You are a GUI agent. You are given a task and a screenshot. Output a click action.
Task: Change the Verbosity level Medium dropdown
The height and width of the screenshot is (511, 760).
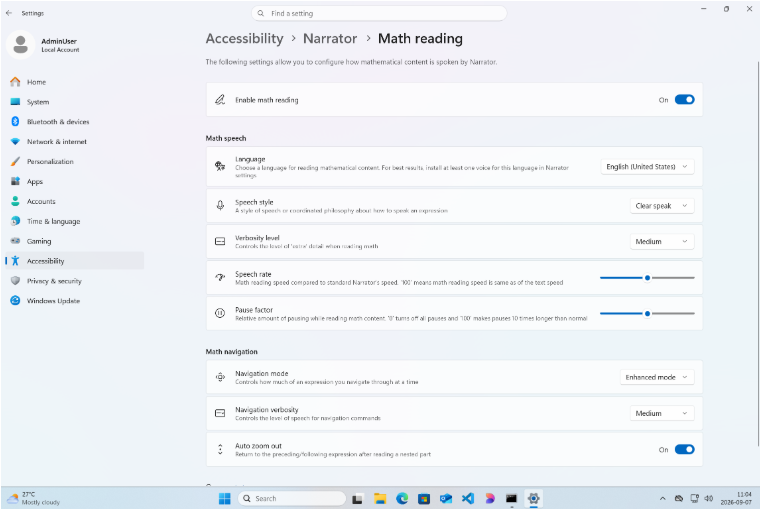pyautogui.click(x=662, y=241)
